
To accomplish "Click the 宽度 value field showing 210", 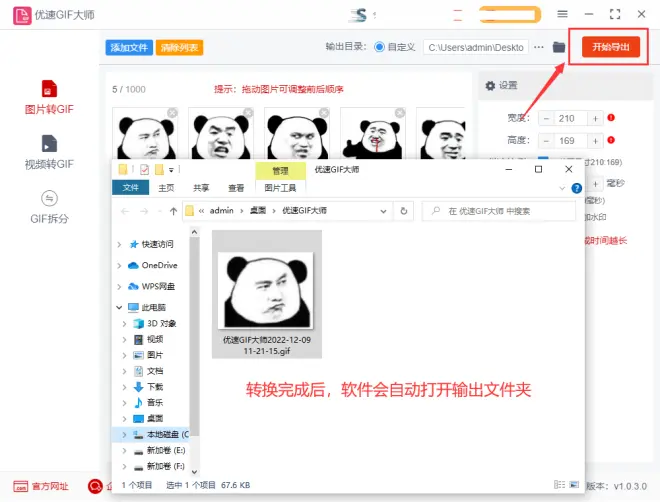I will tap(570, 119).
